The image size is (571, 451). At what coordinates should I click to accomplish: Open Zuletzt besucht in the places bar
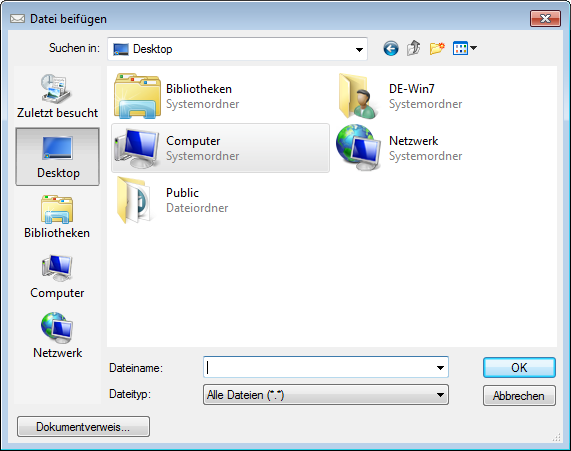click(x=57, y=96)
